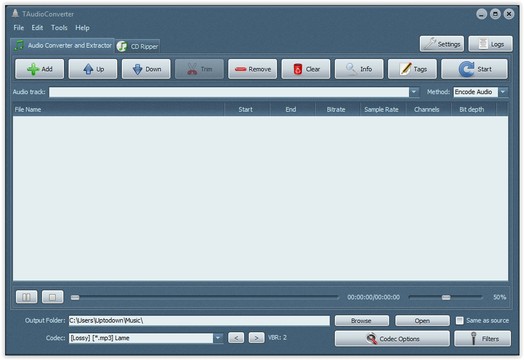Click the Browse button for the output folder

[362, 321]
